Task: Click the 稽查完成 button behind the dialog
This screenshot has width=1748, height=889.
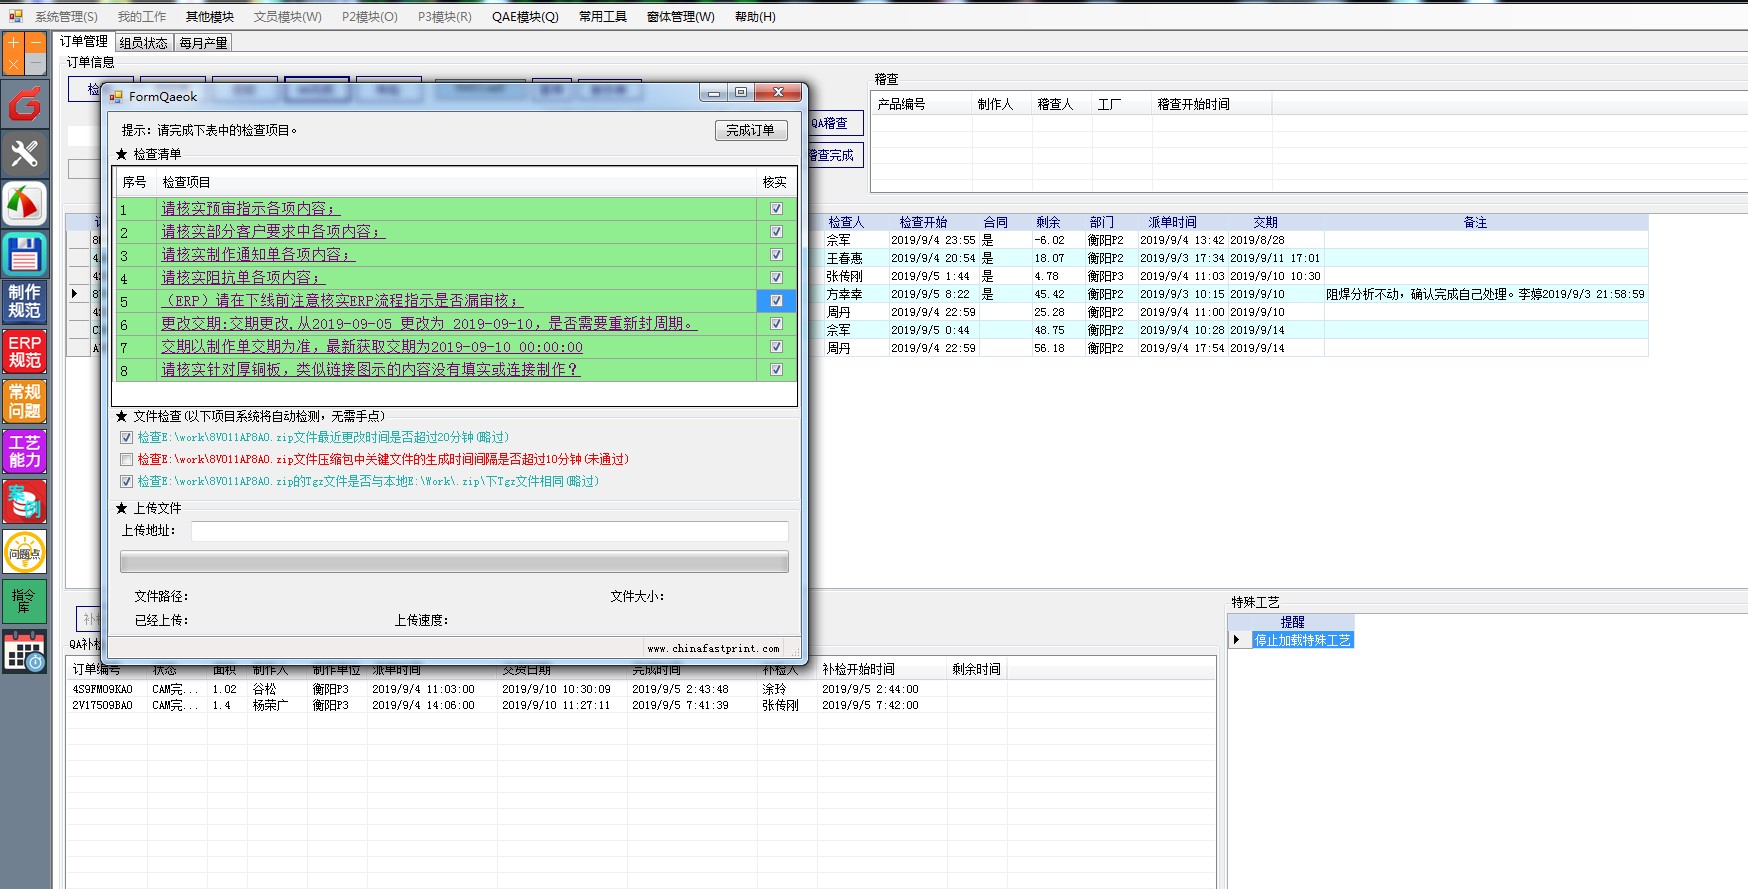Action: (835, 155)
